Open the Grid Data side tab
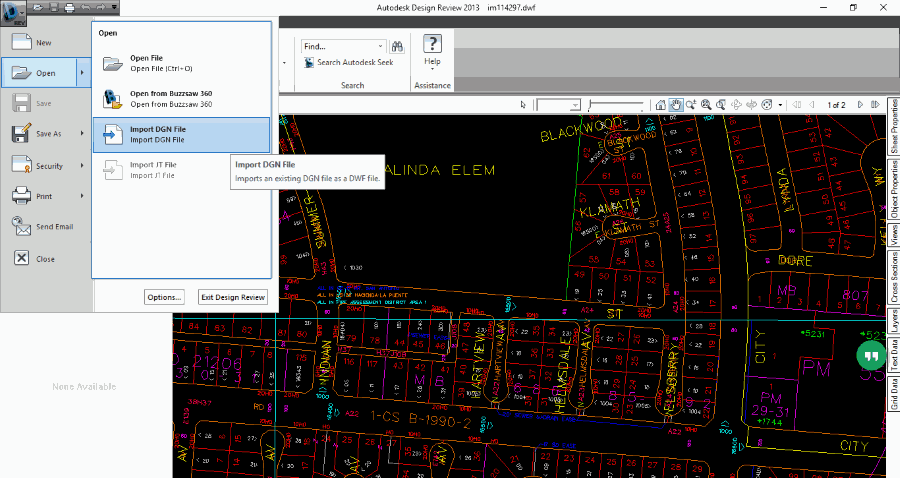This screenshot has height=478, width=900. point(894,393)
